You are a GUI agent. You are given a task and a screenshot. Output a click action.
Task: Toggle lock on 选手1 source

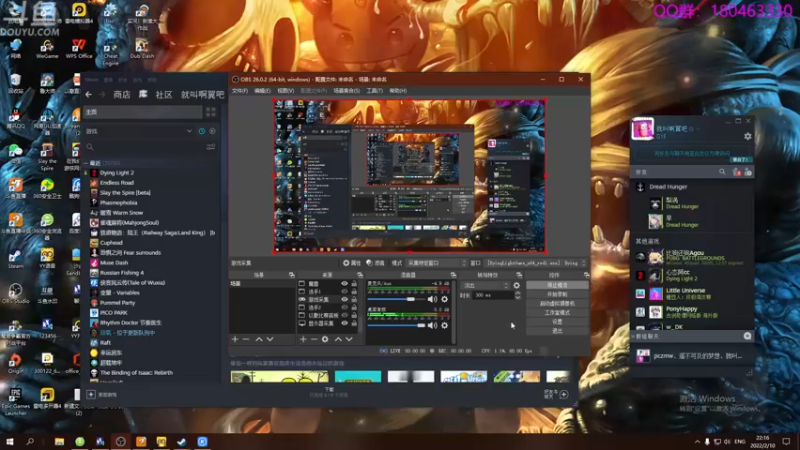tap(354, 291)
